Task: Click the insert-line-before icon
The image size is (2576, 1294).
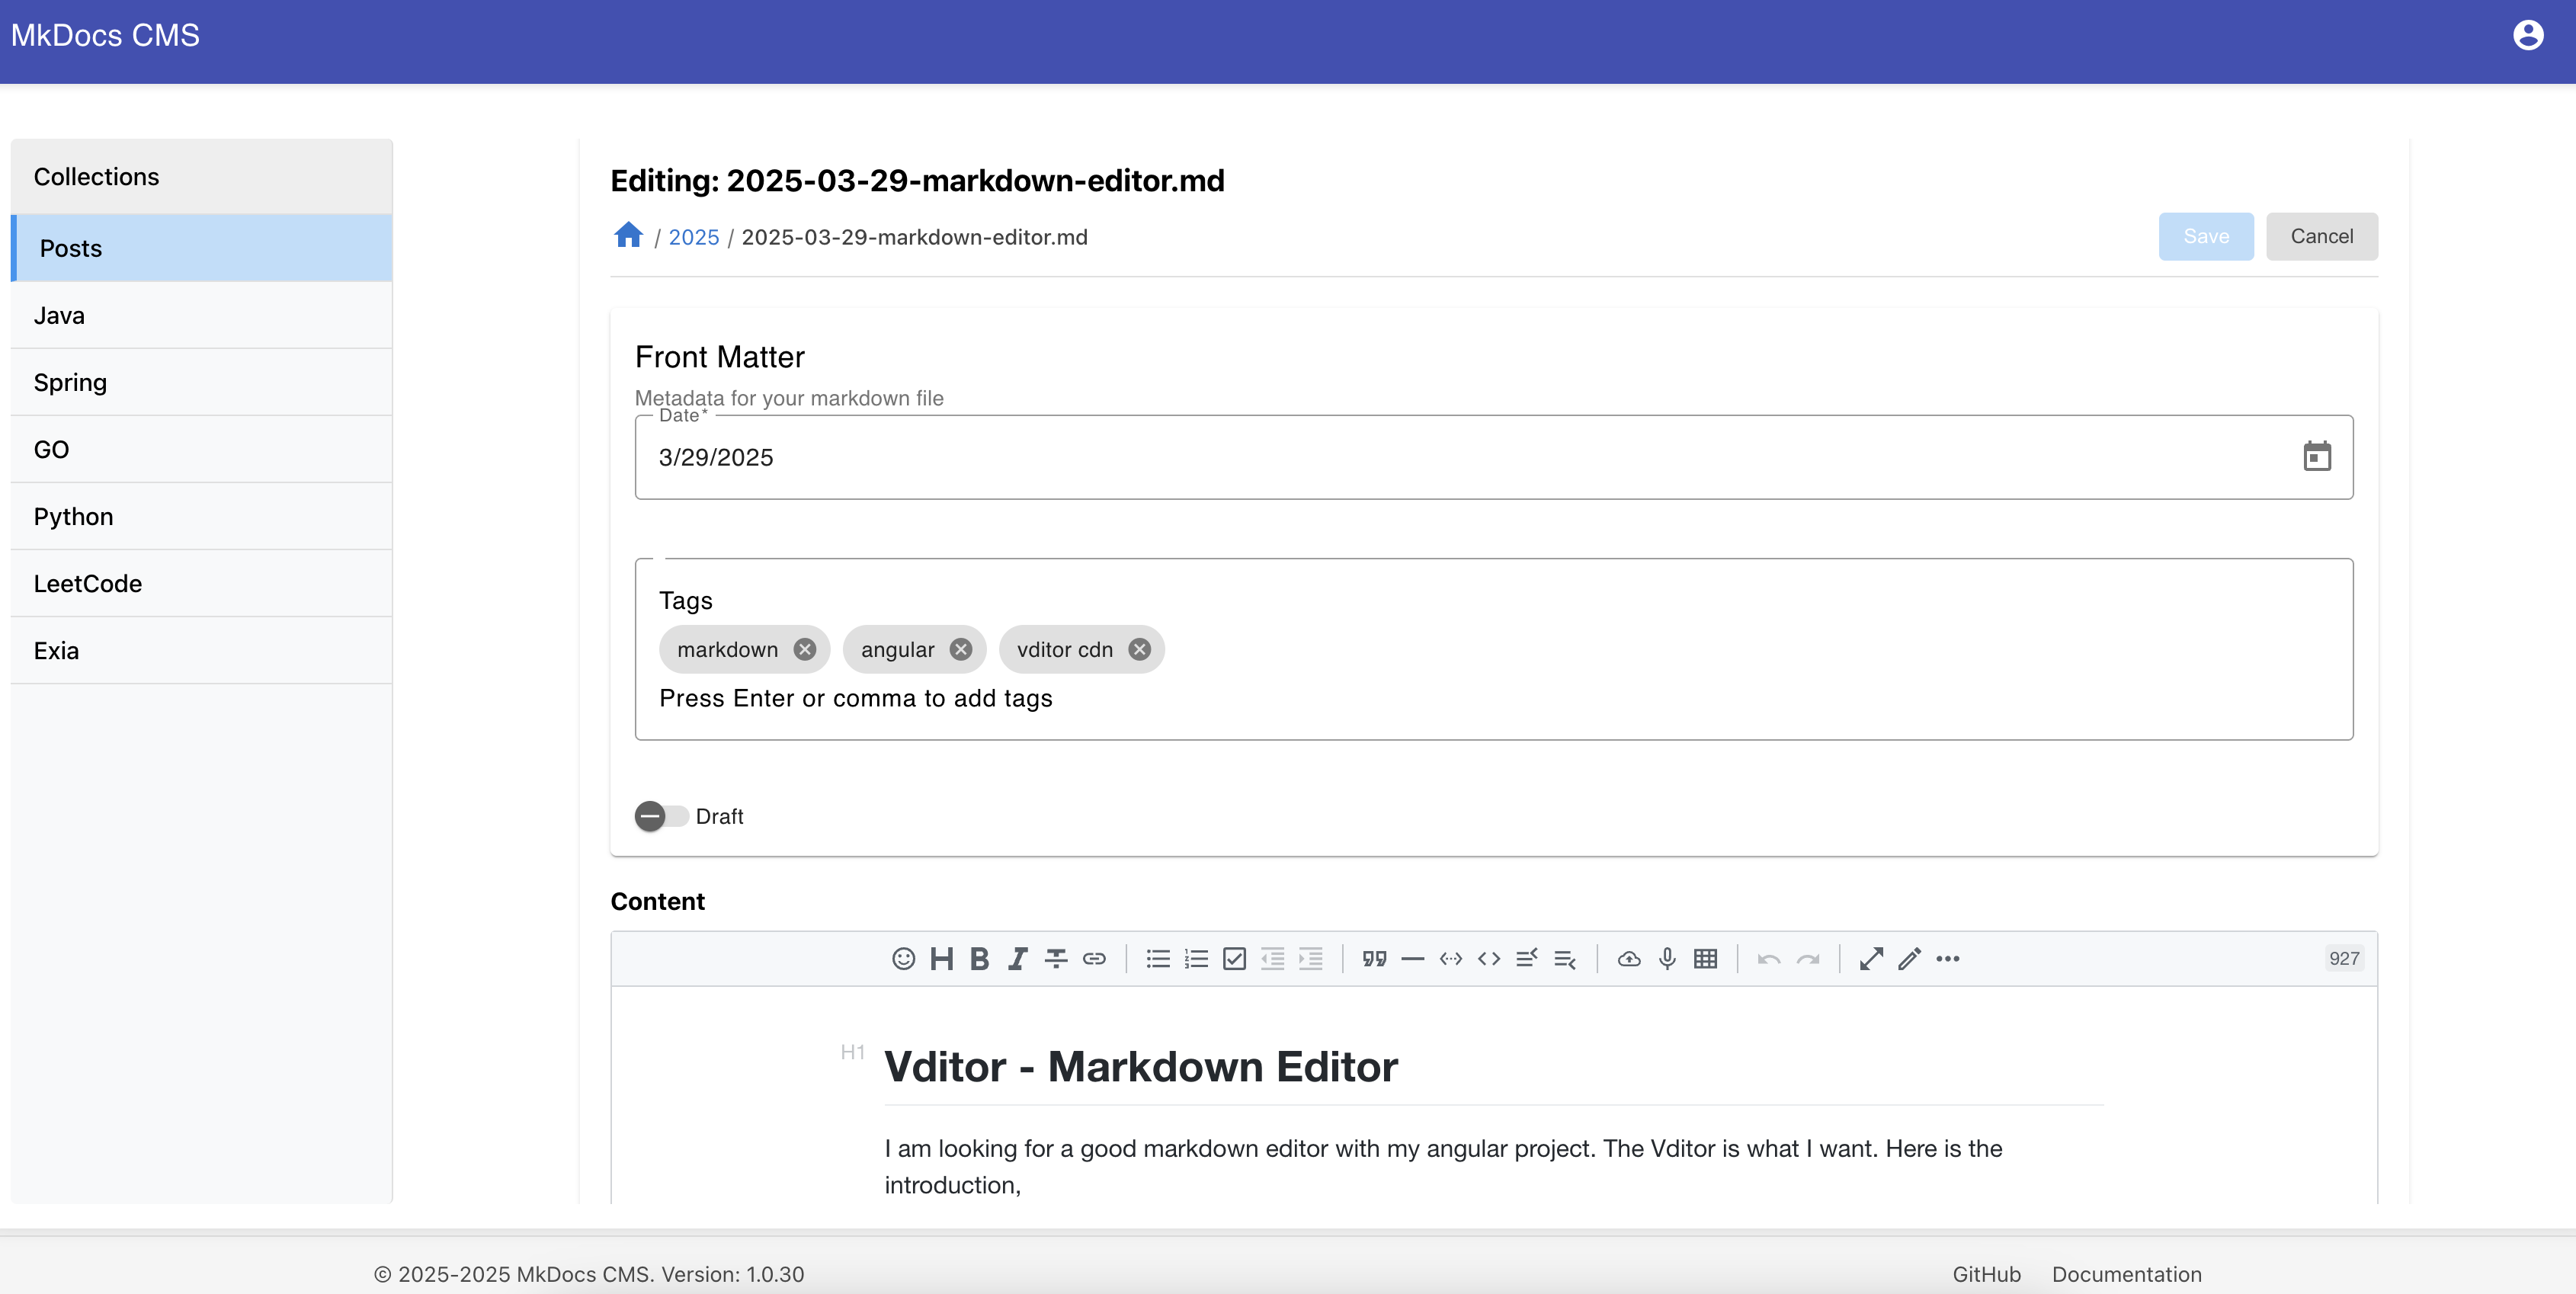Action: coord(1527,959)
